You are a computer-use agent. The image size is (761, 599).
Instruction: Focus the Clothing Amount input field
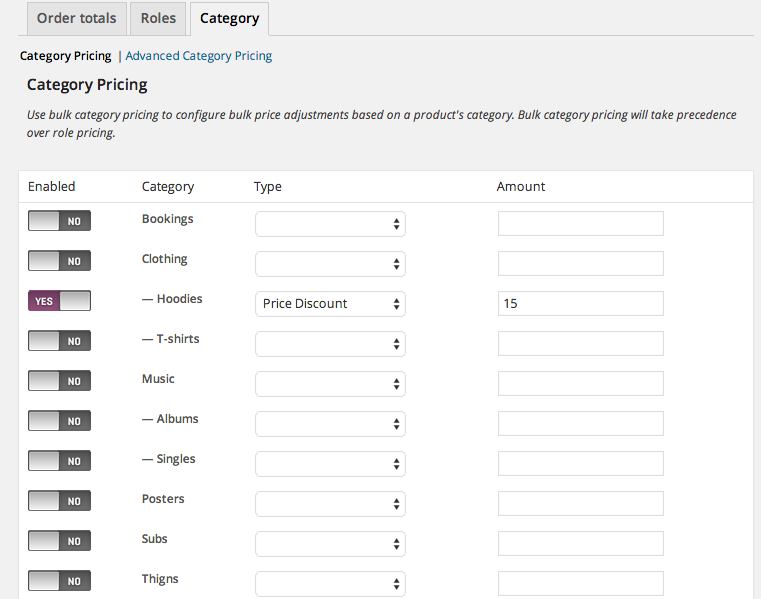[x=580, y=264]
